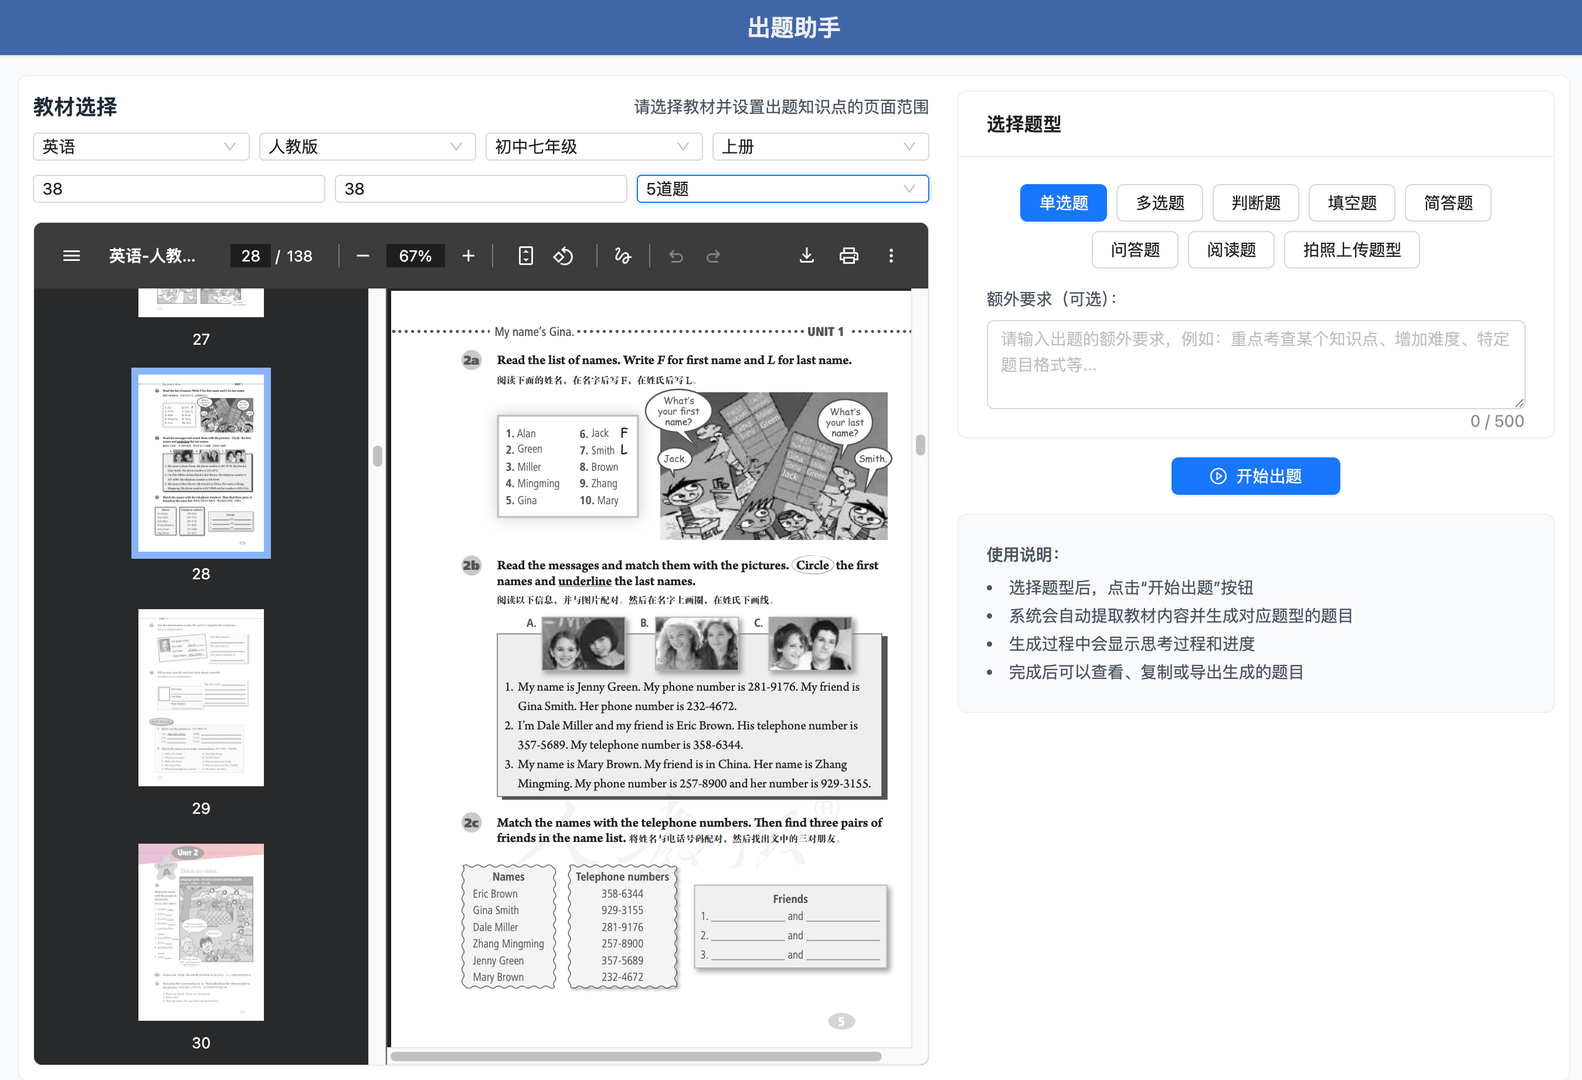Click photo C in exercise 2b
Viewport: 1582px width, 1080px height.
810,643
